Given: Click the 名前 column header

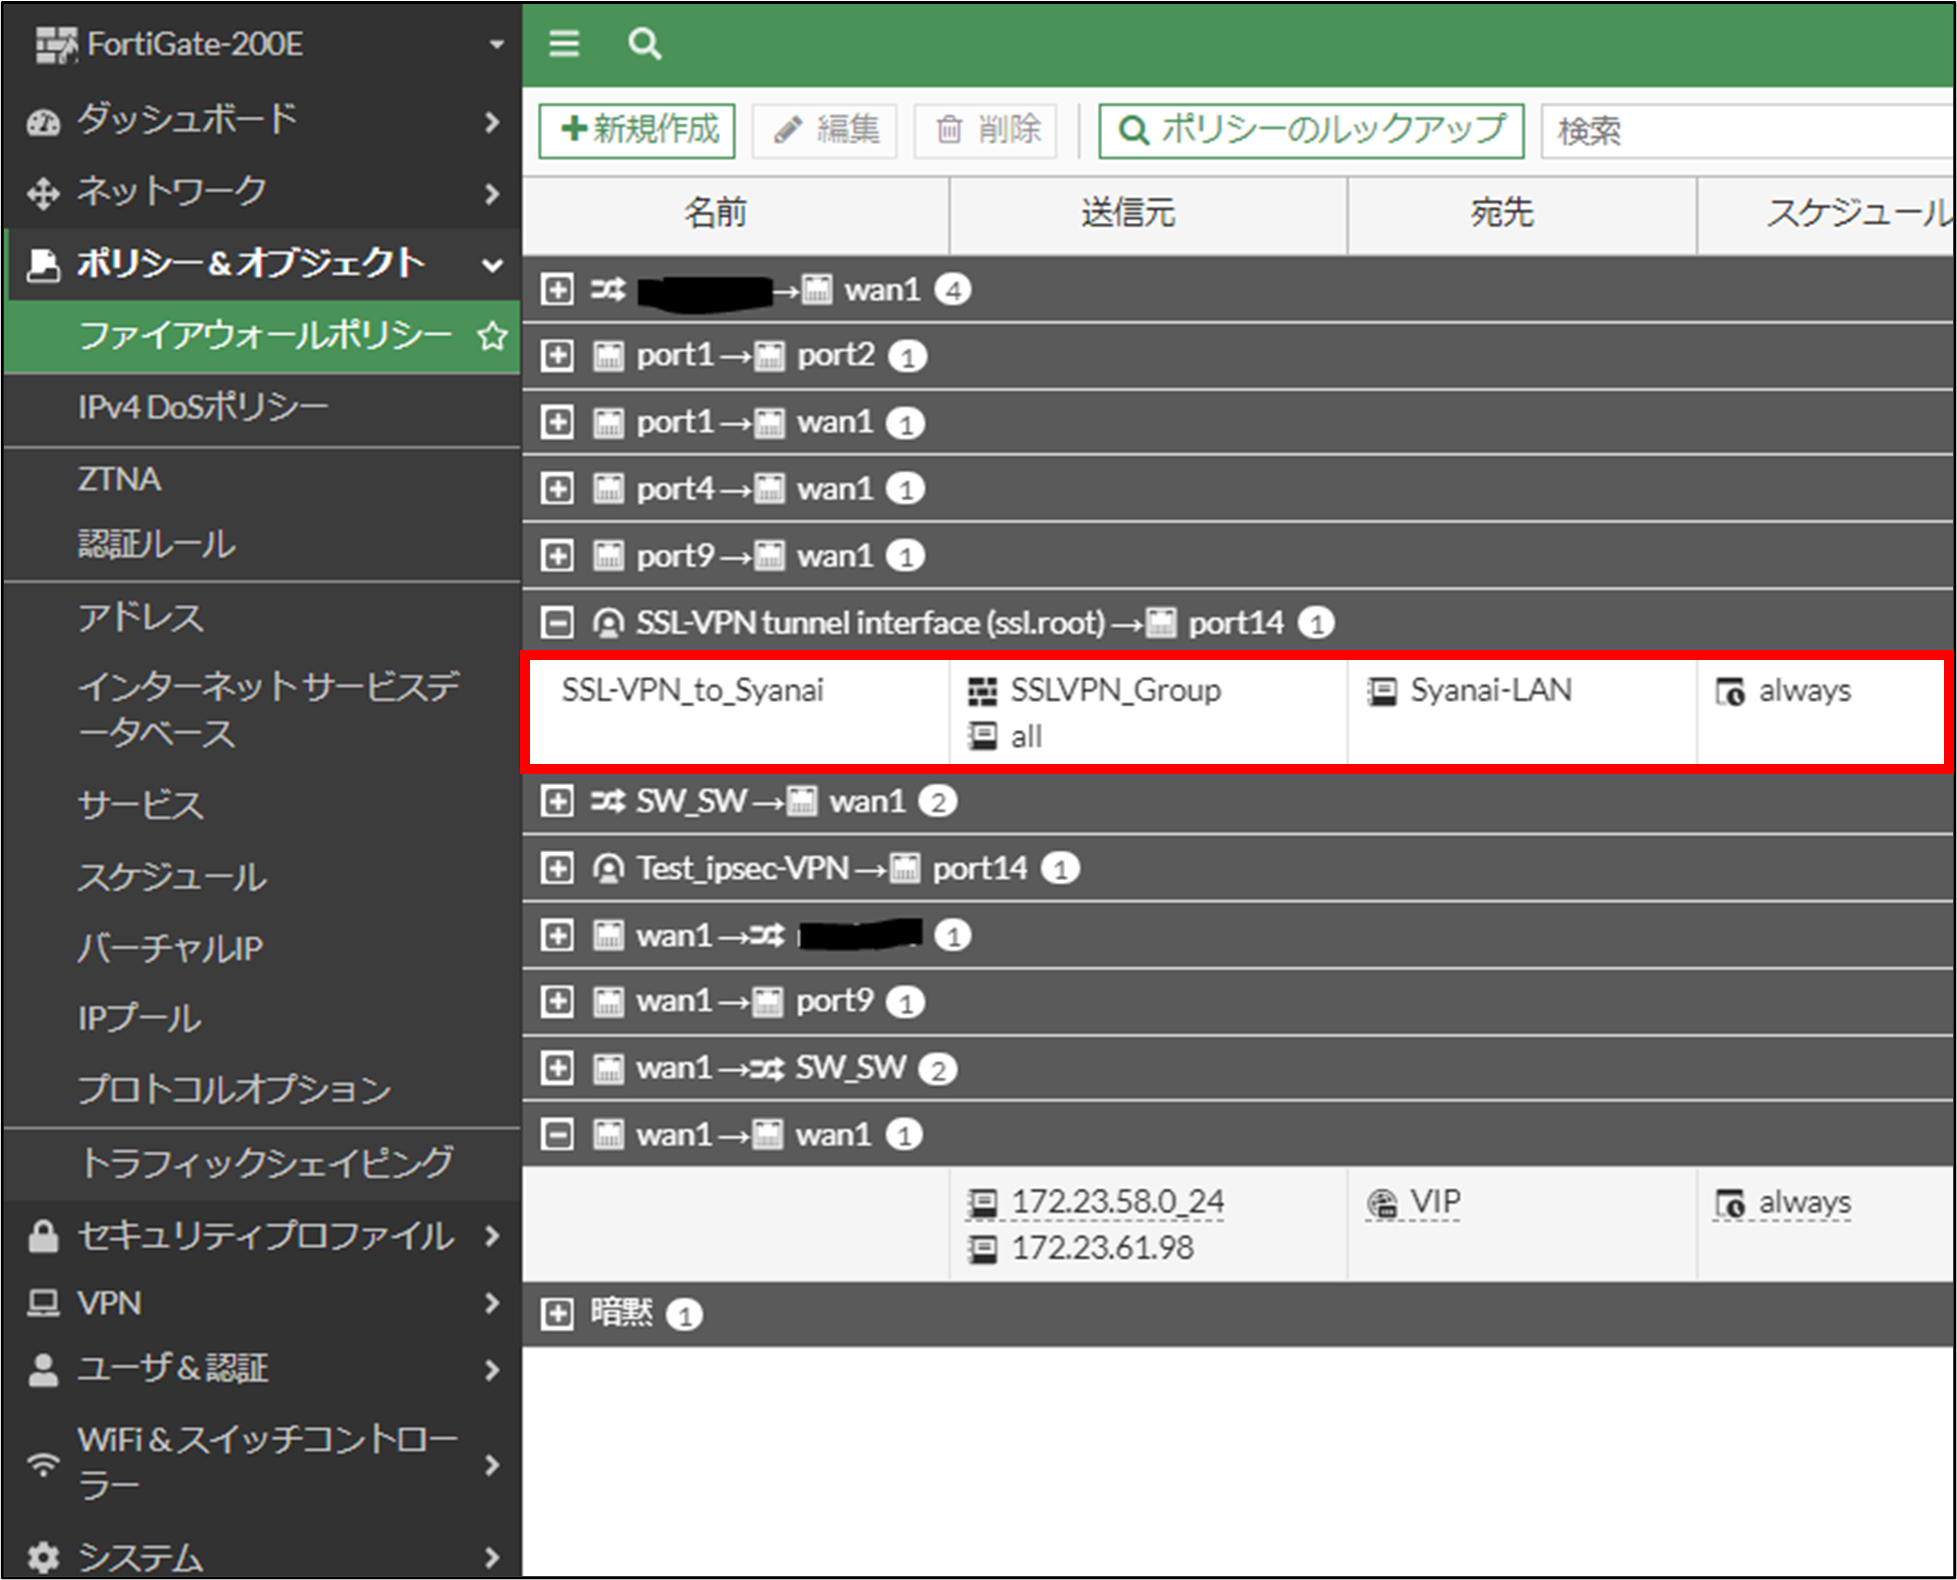Looking at the screenshot, I should pyautogui.click(x=716, y=213).
